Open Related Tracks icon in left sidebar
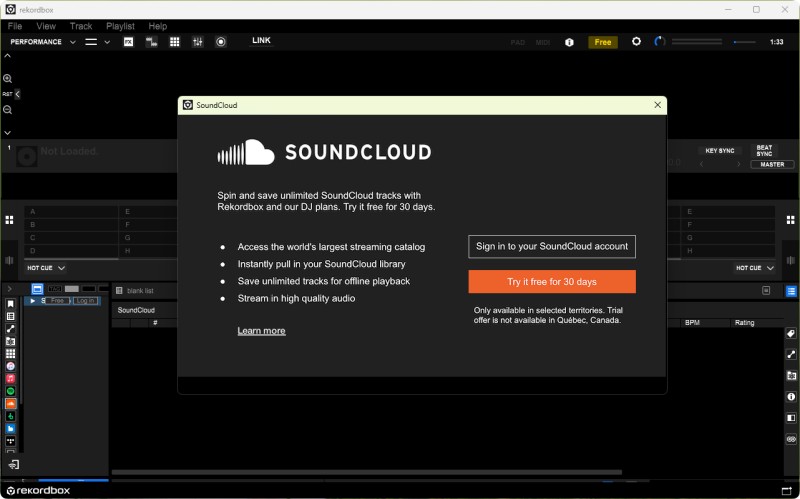Image resolution: width=800 pixels, height=499 pixels. (10, 329)
